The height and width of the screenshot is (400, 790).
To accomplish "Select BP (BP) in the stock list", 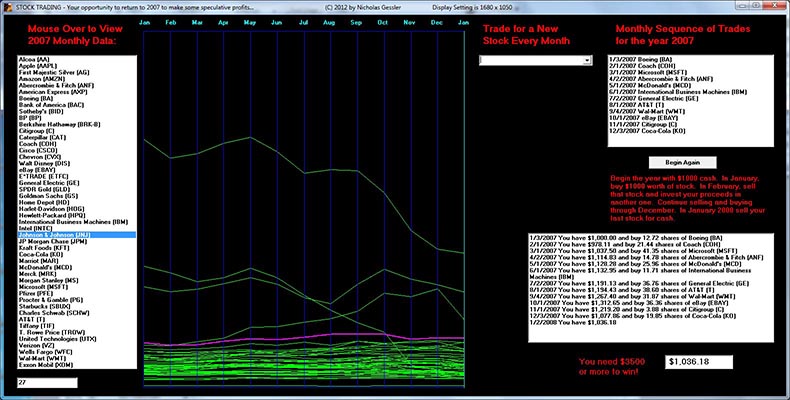I will [77, 118].
